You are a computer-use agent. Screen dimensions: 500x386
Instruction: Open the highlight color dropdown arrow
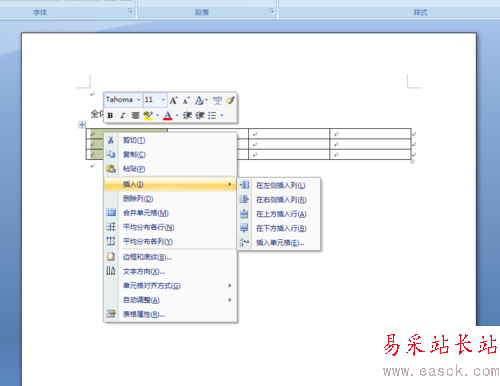pos(157,116)
